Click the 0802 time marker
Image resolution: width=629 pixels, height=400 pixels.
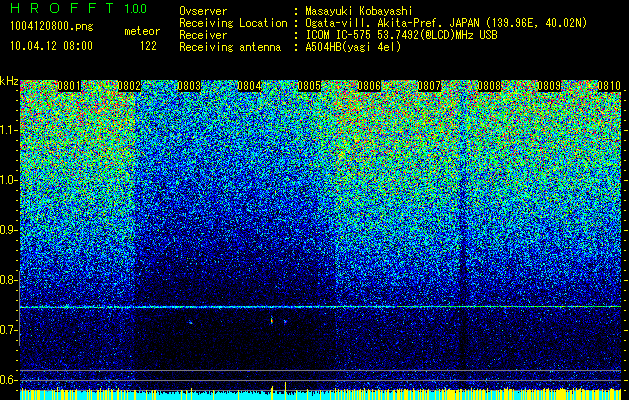tap(129, 86)
